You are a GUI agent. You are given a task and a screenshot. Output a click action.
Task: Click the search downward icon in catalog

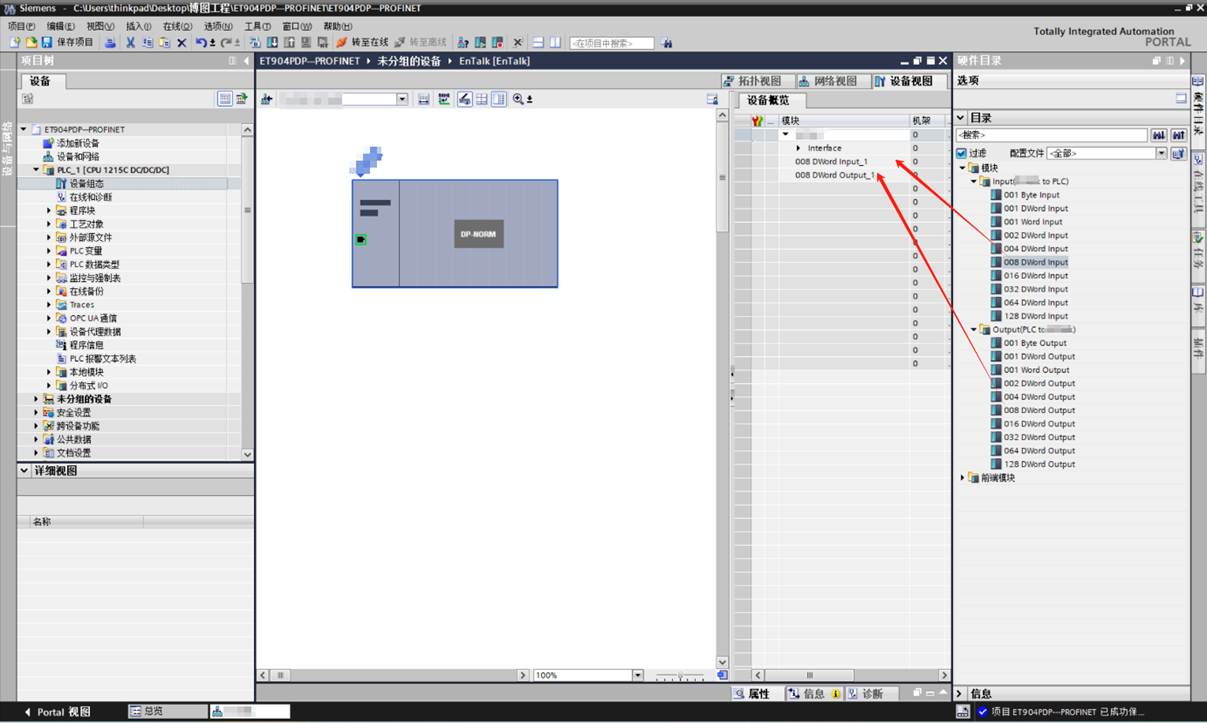pos(1159,135)
